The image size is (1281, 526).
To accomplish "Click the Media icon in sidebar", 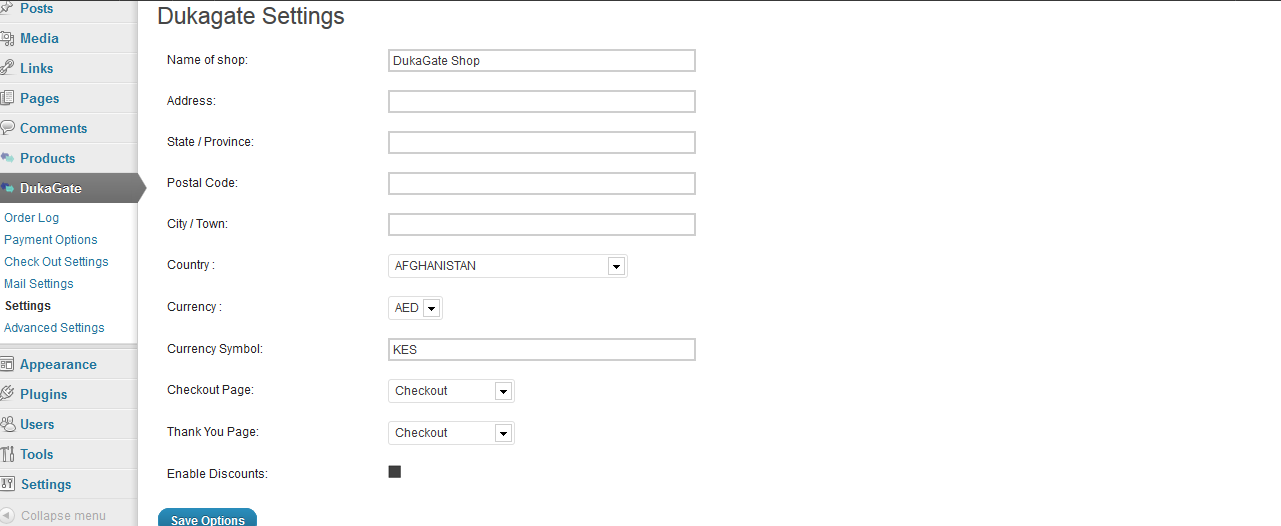I will (x=6, y=38).
